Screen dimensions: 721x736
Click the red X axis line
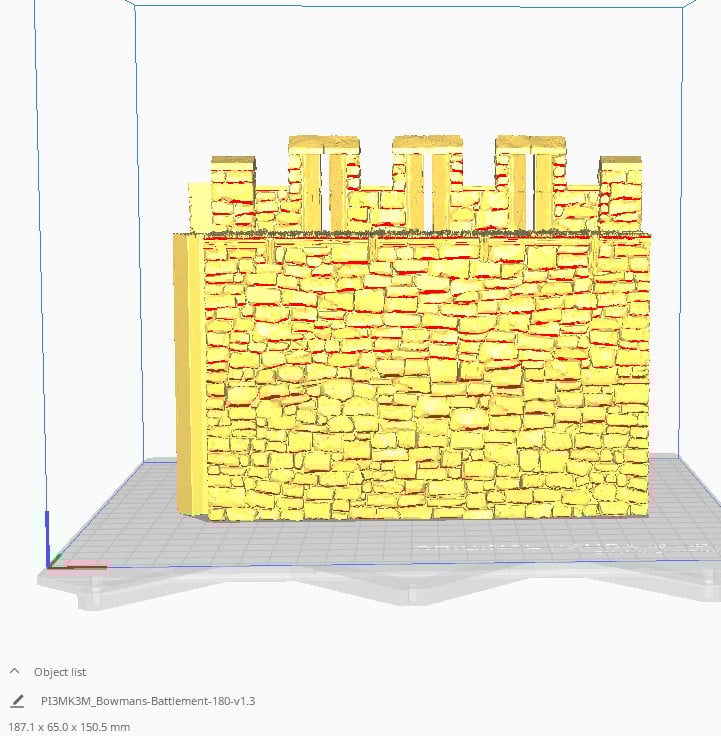[78, 567]
